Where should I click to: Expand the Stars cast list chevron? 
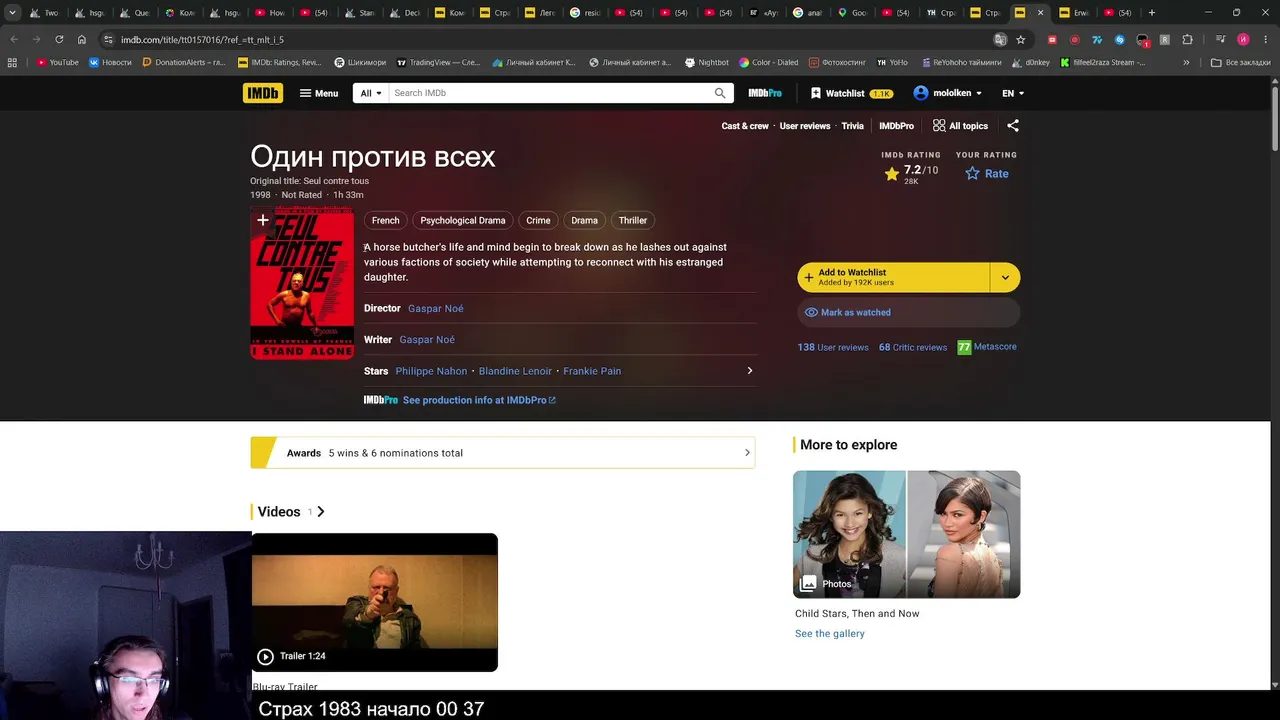click(x=750, y=371)
